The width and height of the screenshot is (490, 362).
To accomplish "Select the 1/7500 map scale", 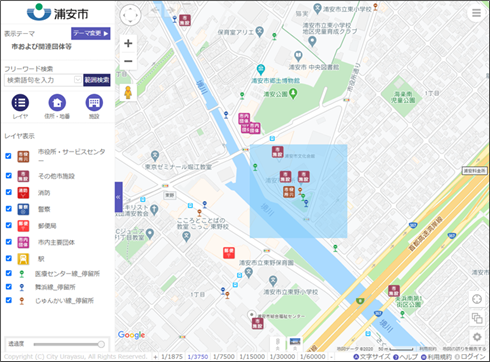I will 224,357.
